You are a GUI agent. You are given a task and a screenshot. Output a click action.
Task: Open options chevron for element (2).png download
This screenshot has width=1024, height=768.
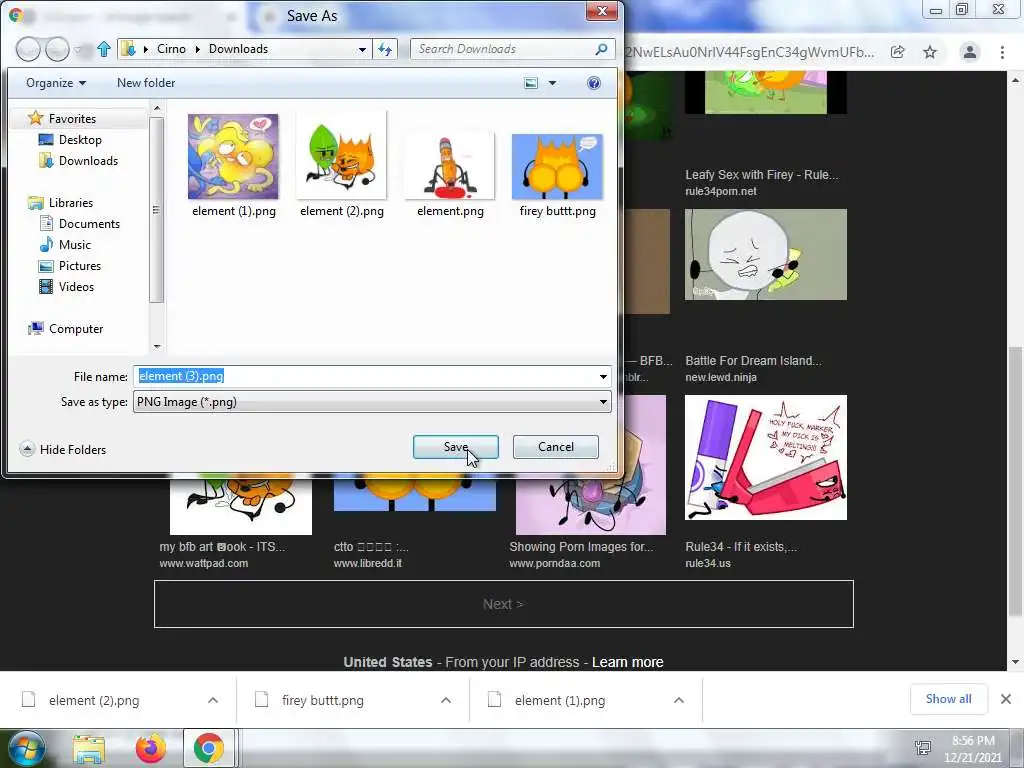pos(213,700)
